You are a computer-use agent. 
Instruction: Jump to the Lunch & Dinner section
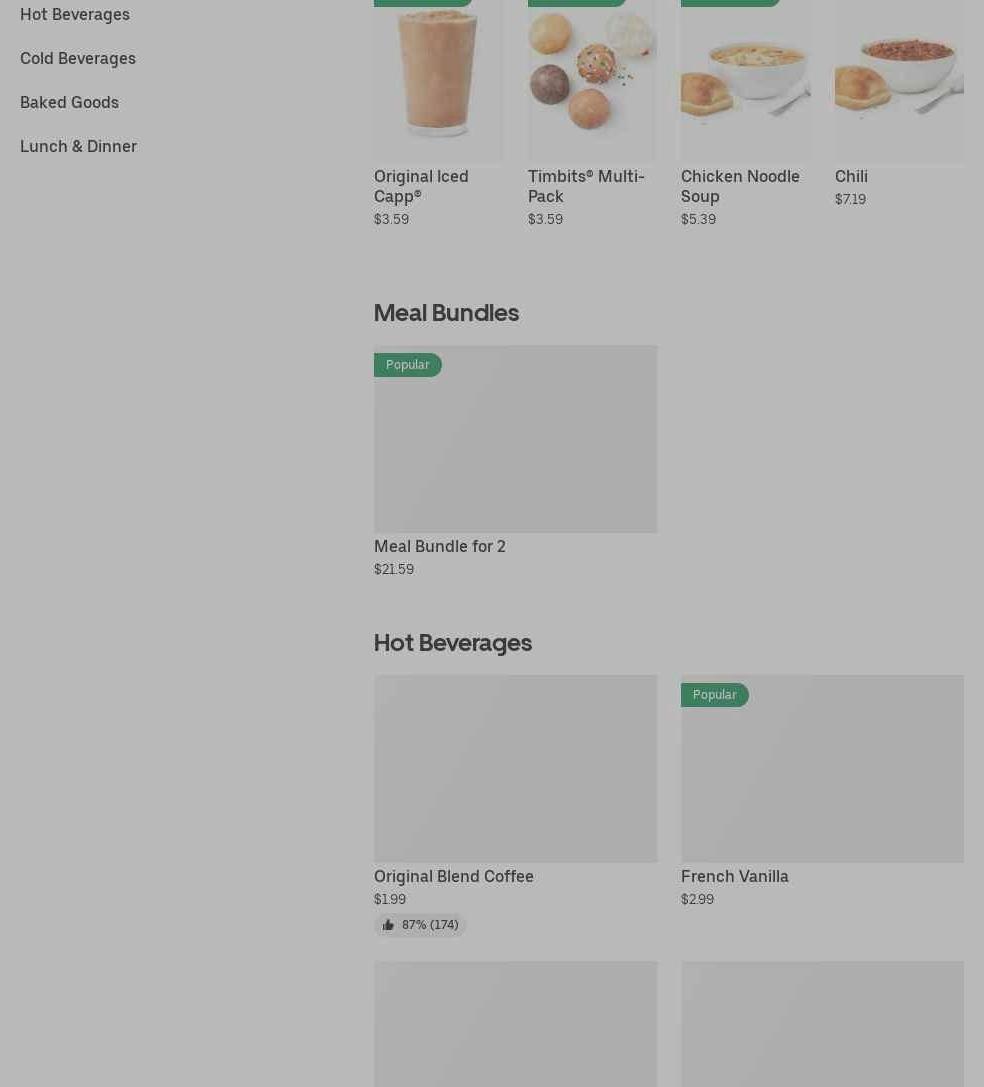78,146
